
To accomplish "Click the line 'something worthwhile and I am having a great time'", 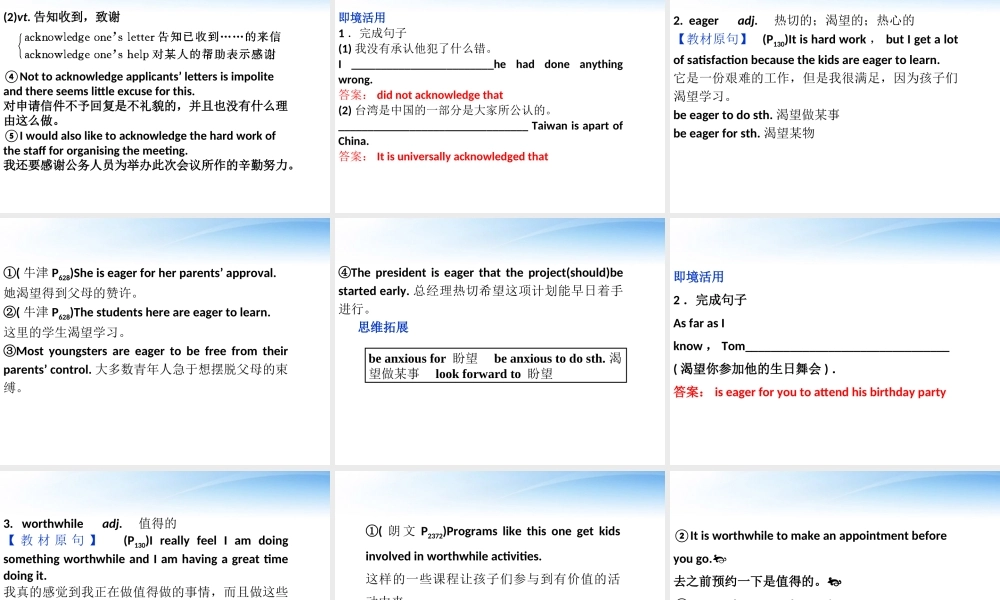I will point(145,559).
